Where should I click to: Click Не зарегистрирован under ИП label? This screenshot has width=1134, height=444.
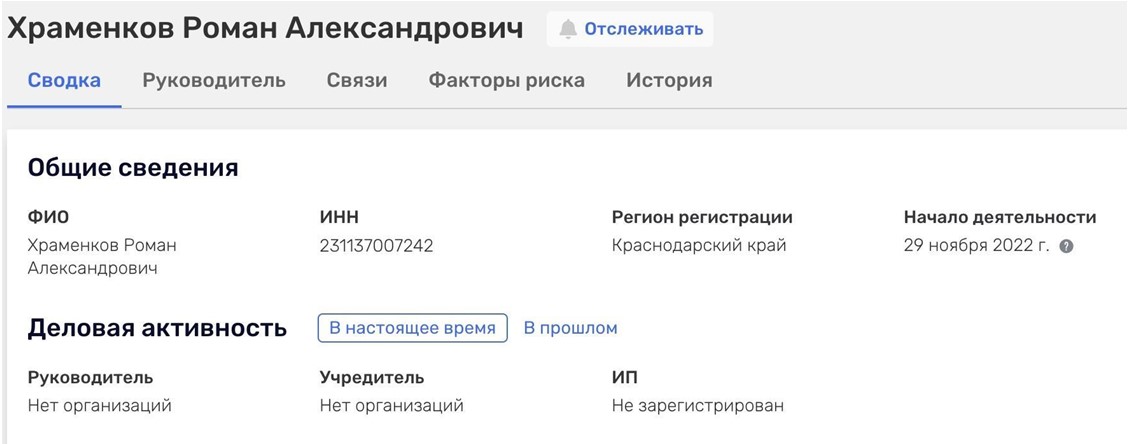coord(698,405)
